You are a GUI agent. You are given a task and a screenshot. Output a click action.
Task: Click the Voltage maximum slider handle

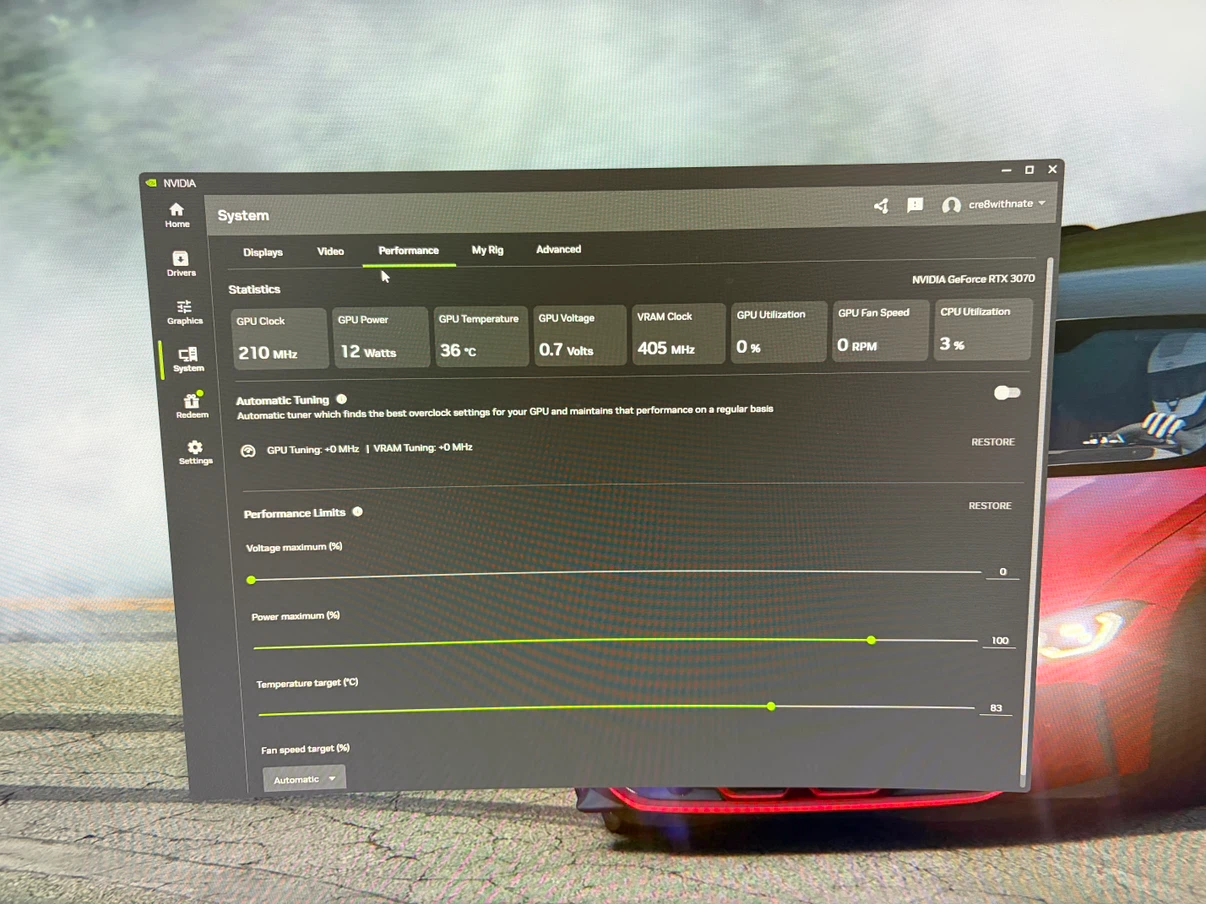tap(251, 580)
